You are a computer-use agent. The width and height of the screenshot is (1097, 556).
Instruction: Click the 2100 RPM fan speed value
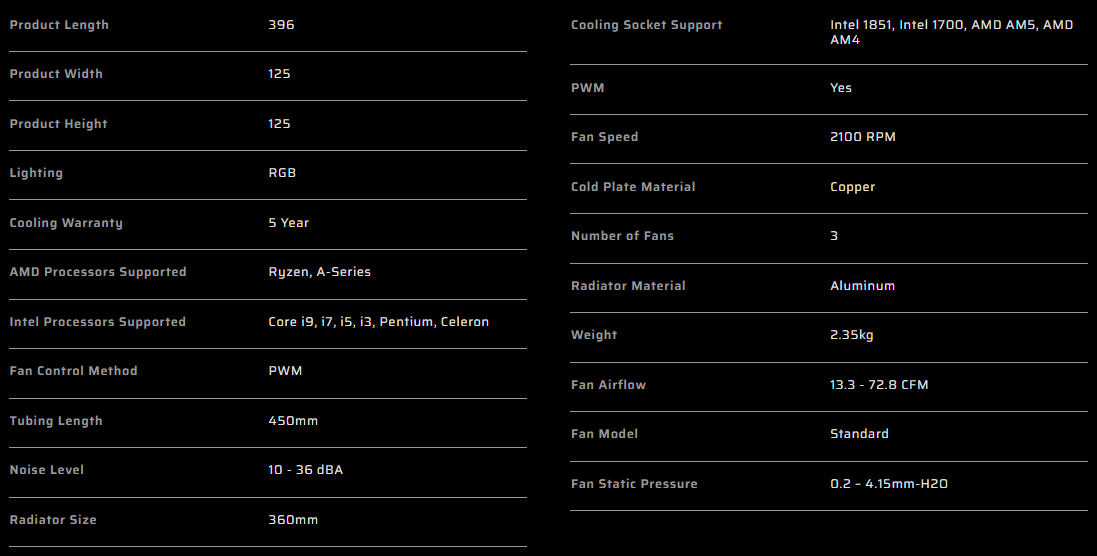tap(863, 137)
